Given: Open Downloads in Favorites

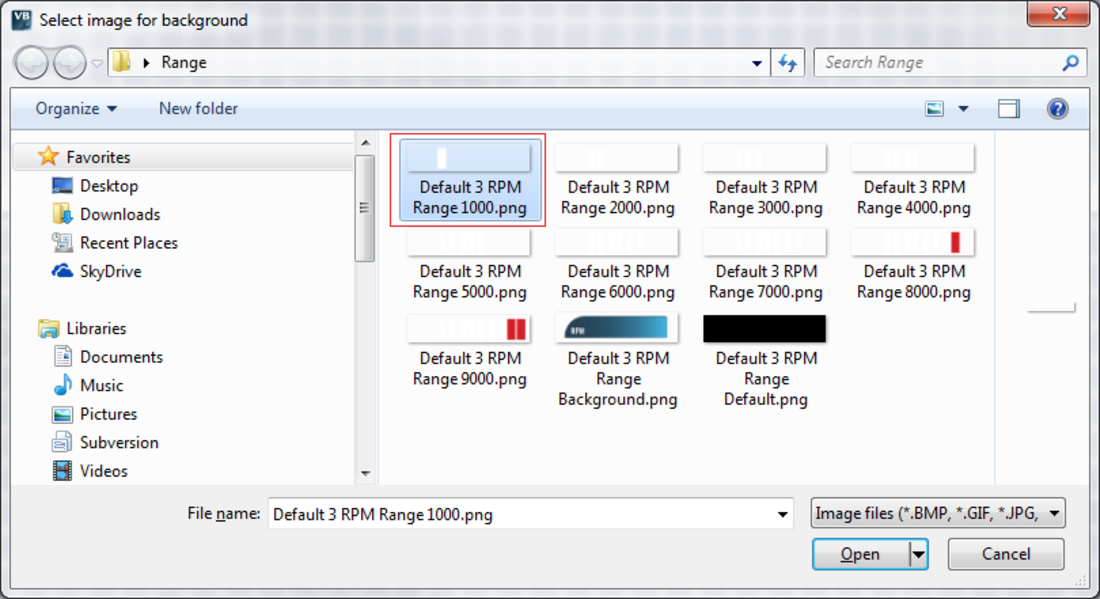Looking at the screenshot, I should 120,215.
